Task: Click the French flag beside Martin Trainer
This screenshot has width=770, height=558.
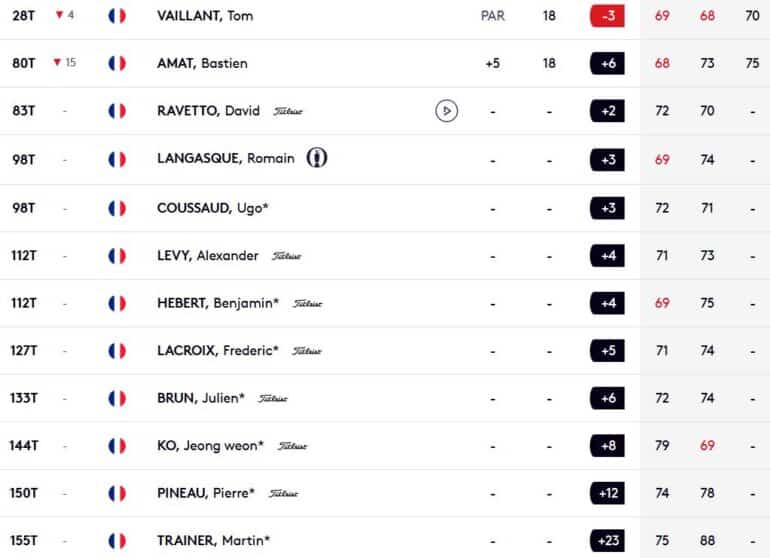Action: (x=117, y=541)
